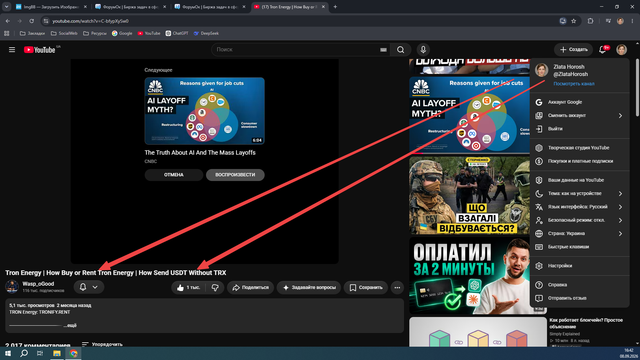This screenshot has height=360, width=640.
Task: Open settings 'Настройки' menu item
Action: 580,266
